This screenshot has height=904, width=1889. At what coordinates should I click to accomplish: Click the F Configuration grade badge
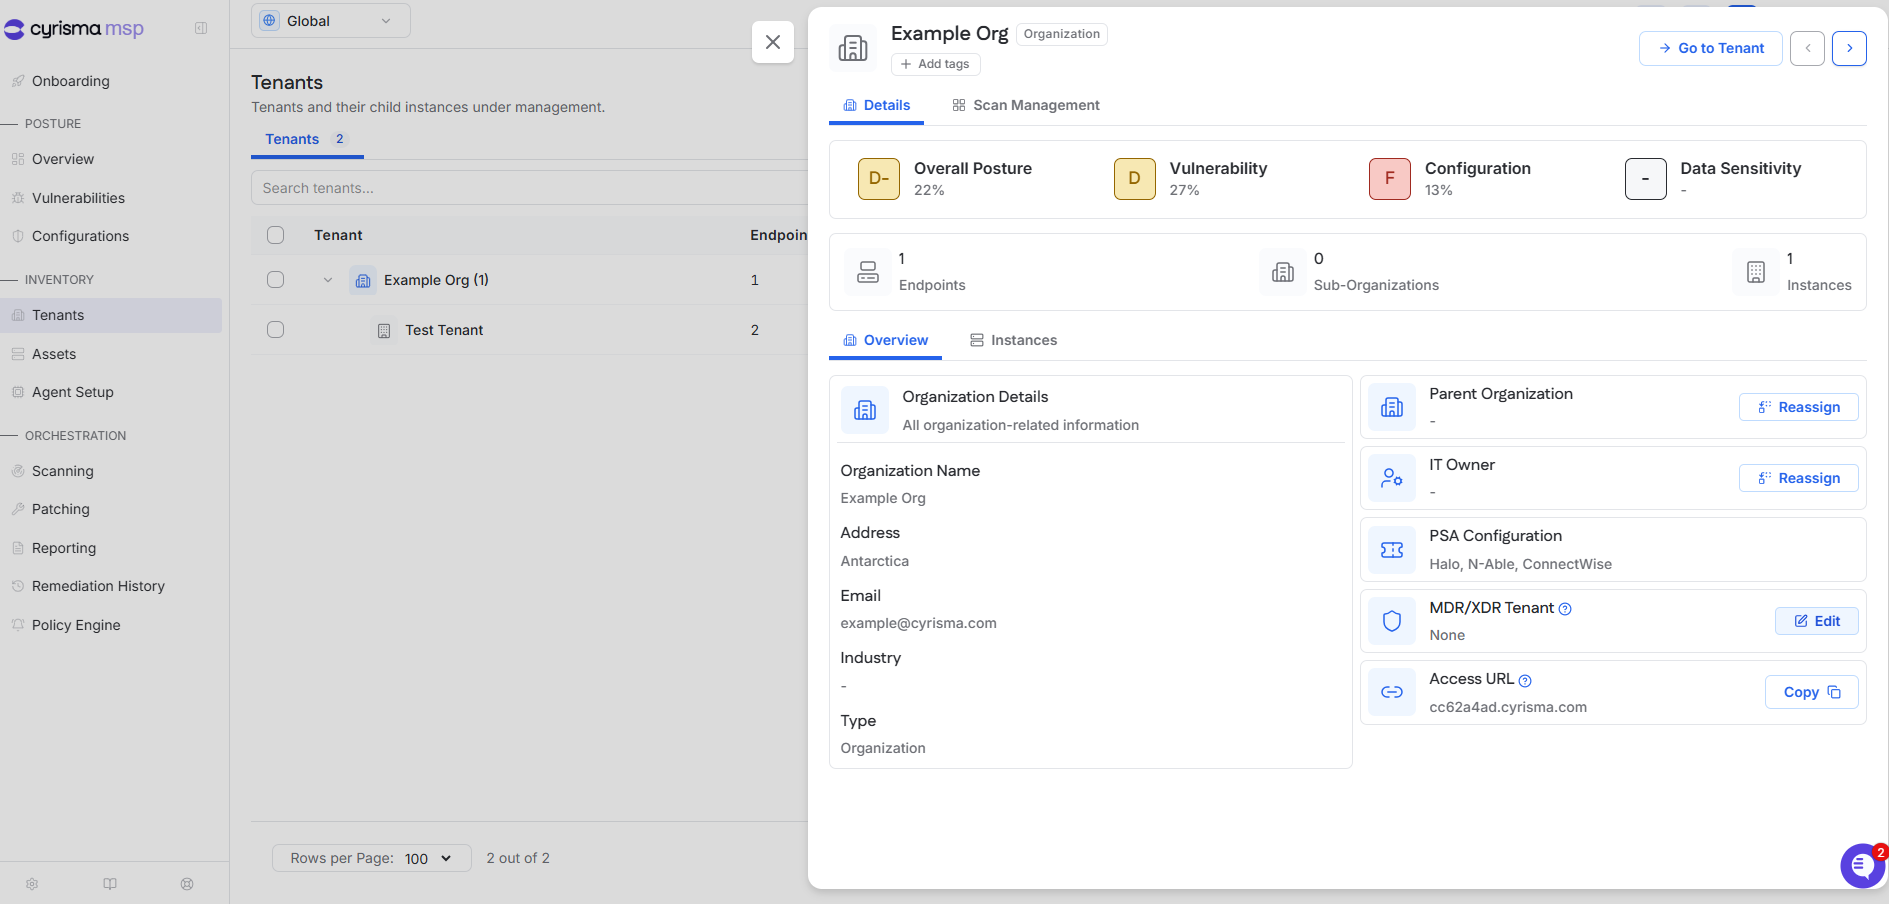point(1390,179)
